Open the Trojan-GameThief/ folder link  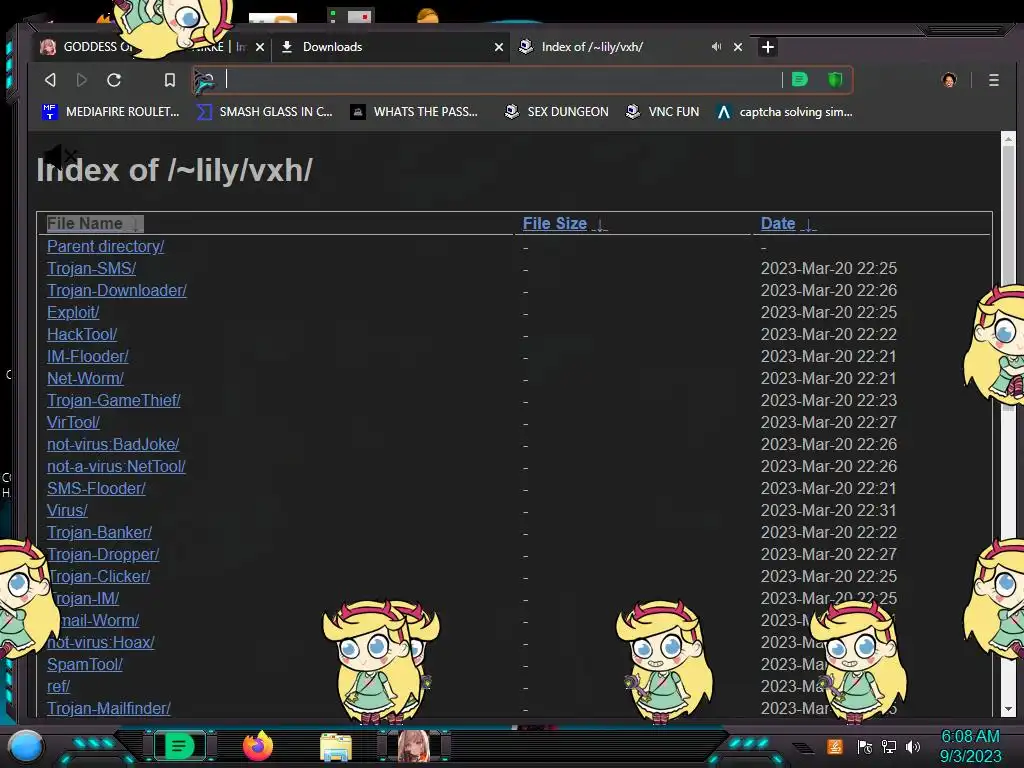(114, 400)
